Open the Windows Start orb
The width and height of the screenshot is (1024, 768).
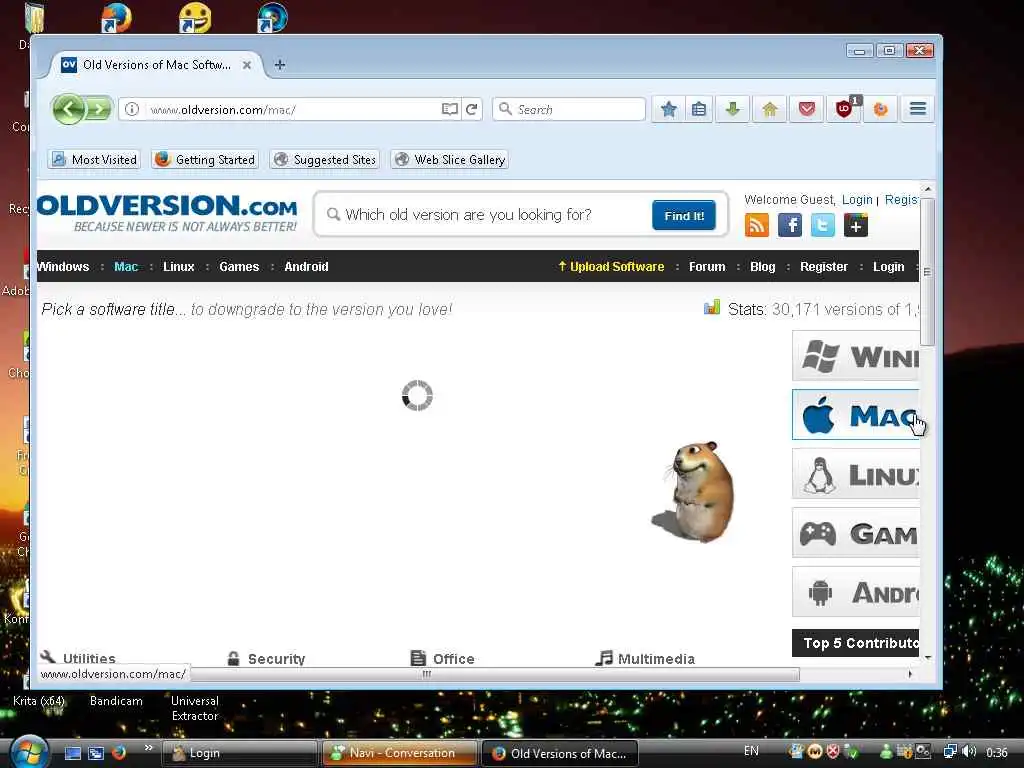pyautogui.click(x=27, y=752)
